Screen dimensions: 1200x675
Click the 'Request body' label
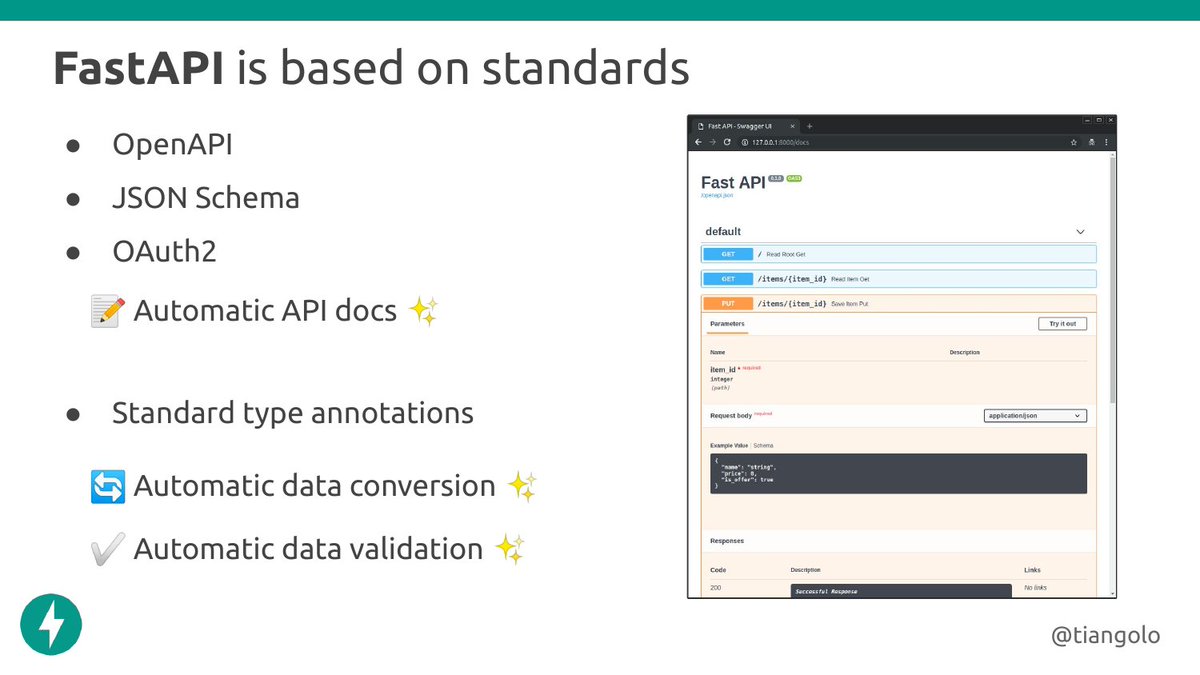click(x=731, y=415)
